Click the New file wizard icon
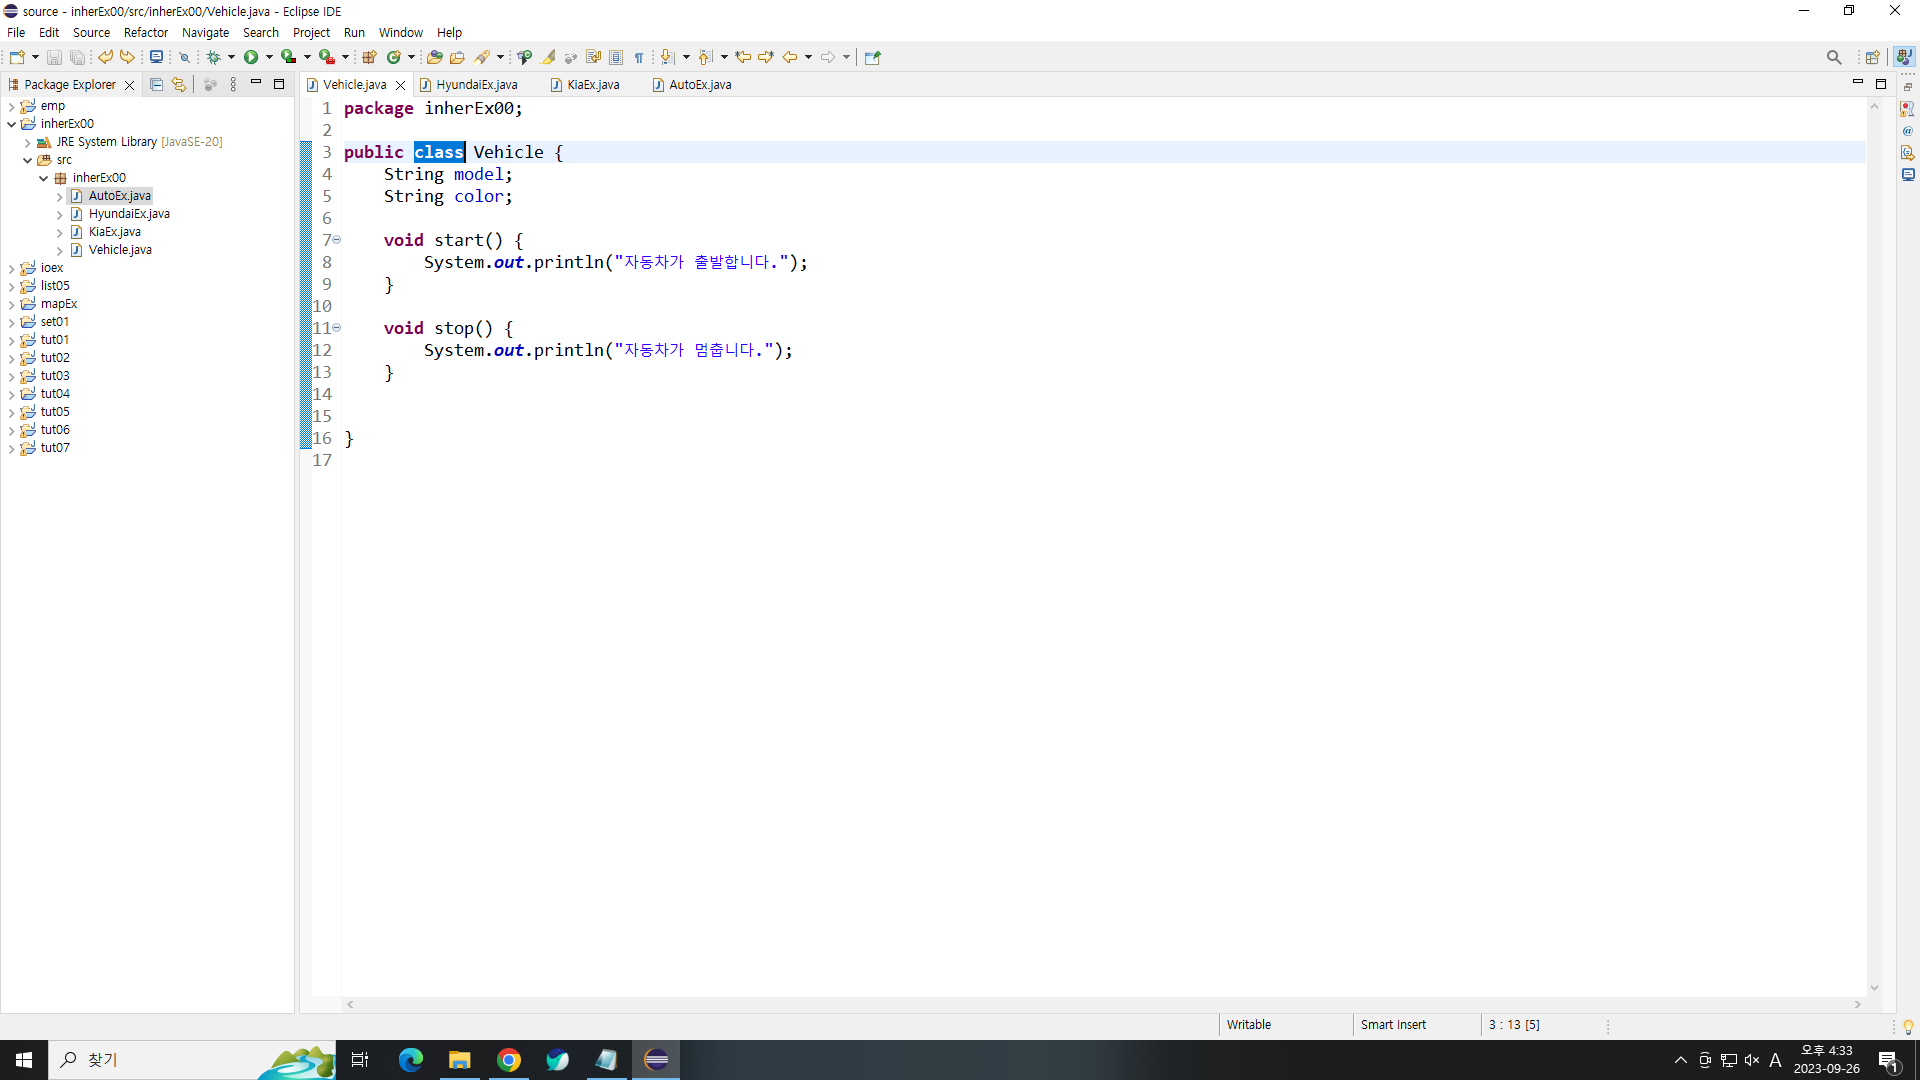This screenshot has height=1080, width=1920. [17, 57]
